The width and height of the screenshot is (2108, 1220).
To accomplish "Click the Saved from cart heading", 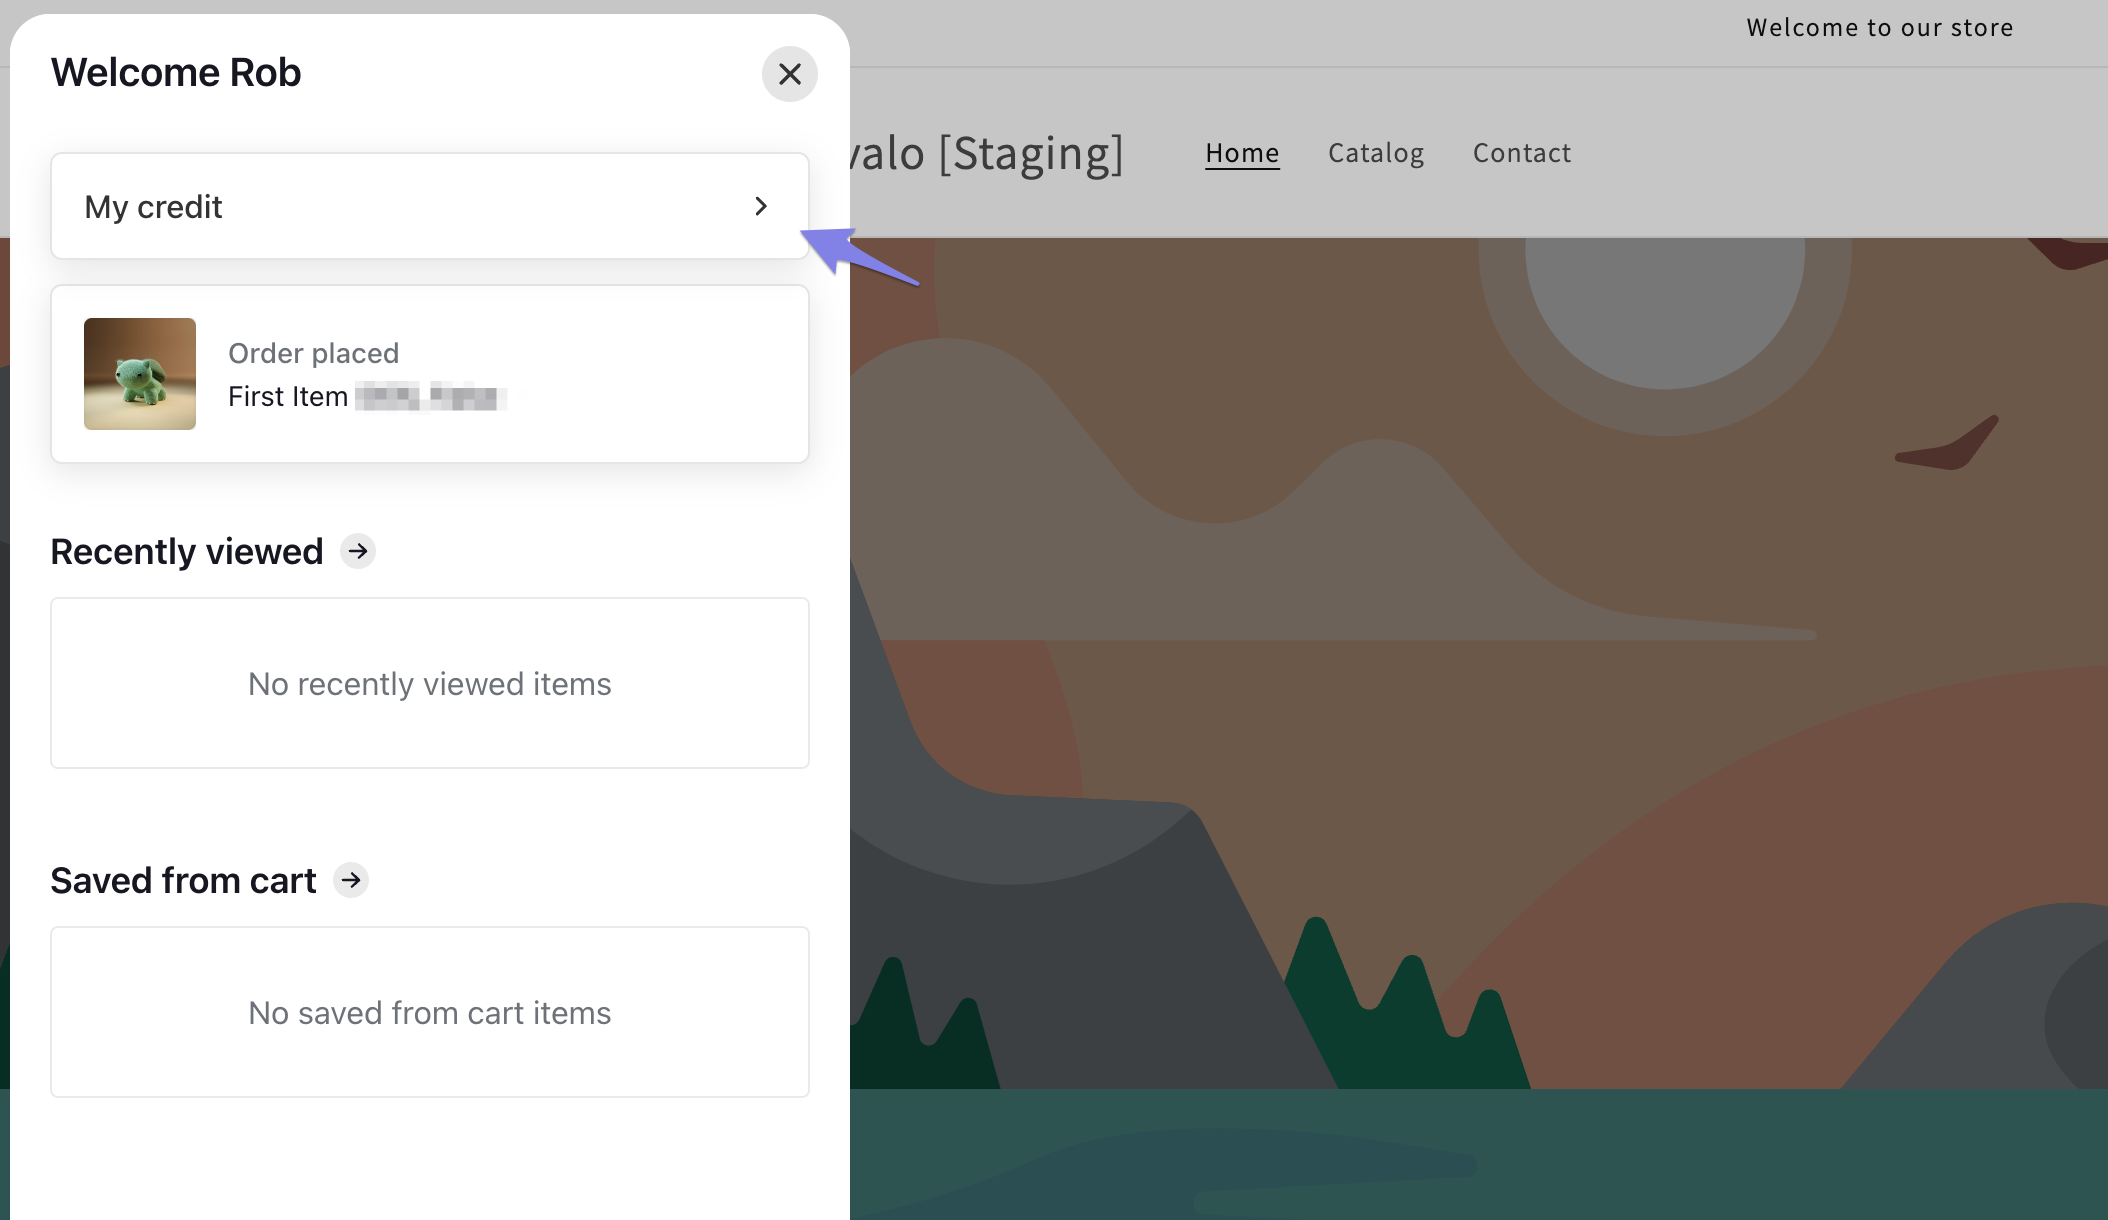I will [x=183, y=881].
